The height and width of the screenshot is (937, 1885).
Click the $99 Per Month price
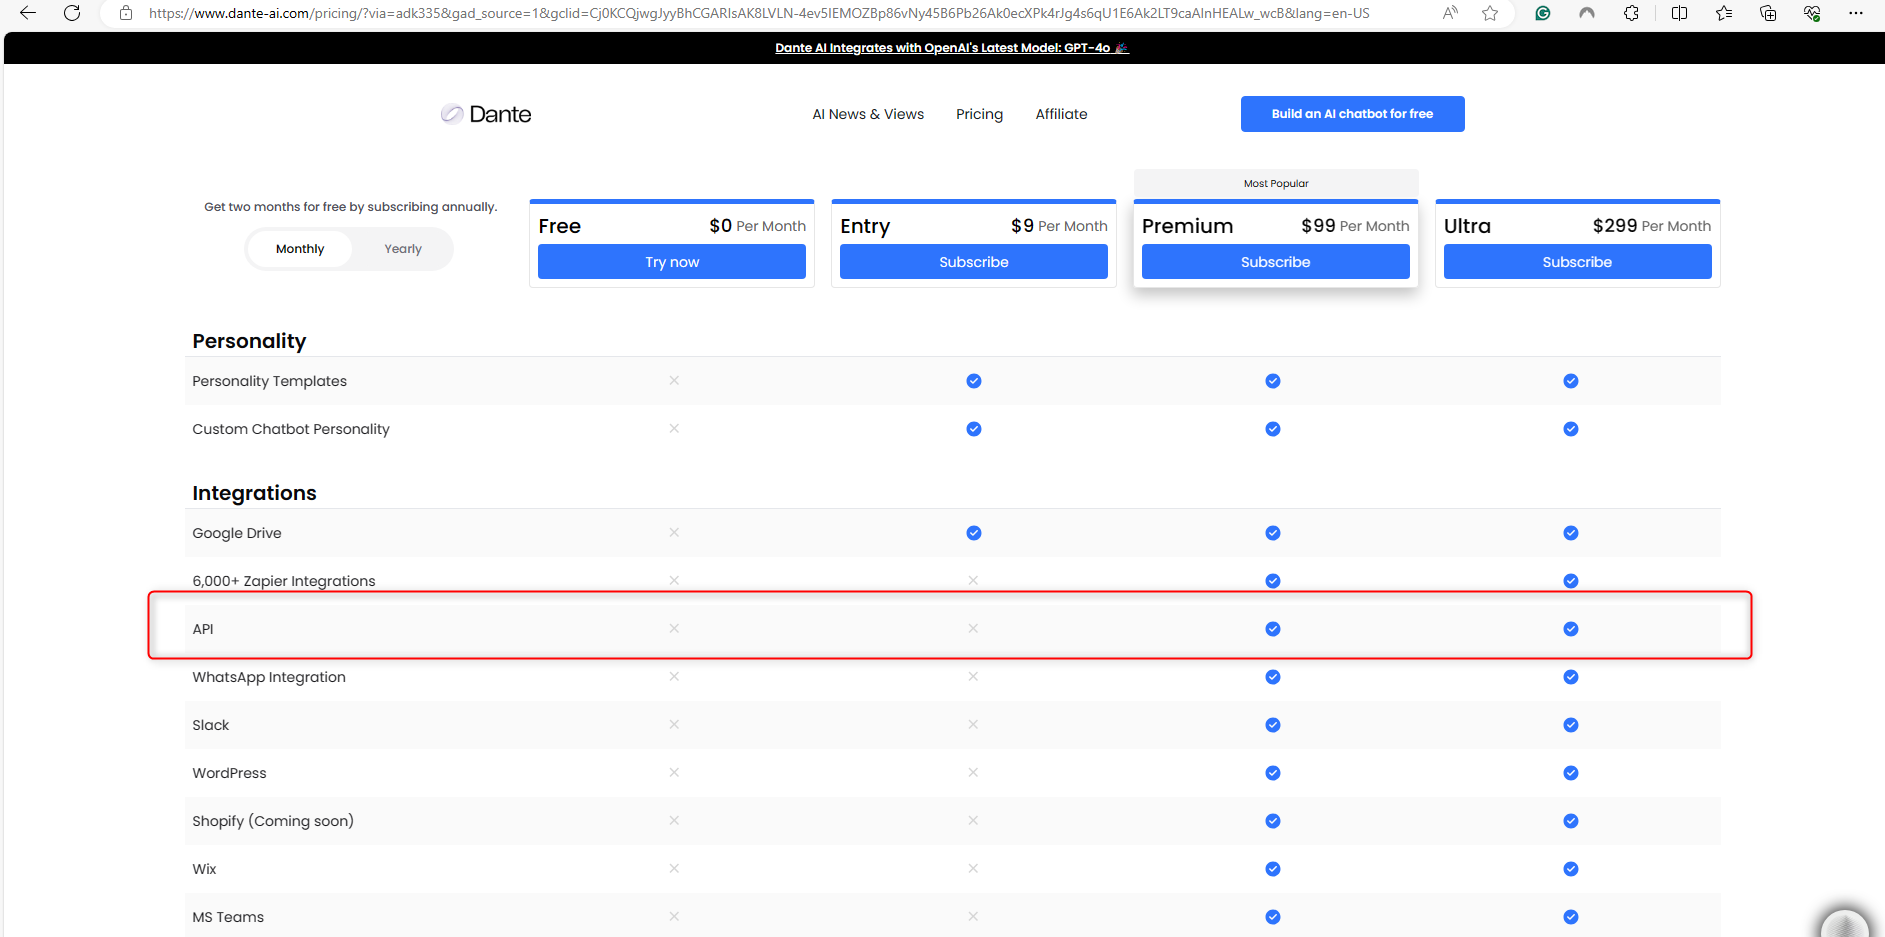[x=1355, y=226]
